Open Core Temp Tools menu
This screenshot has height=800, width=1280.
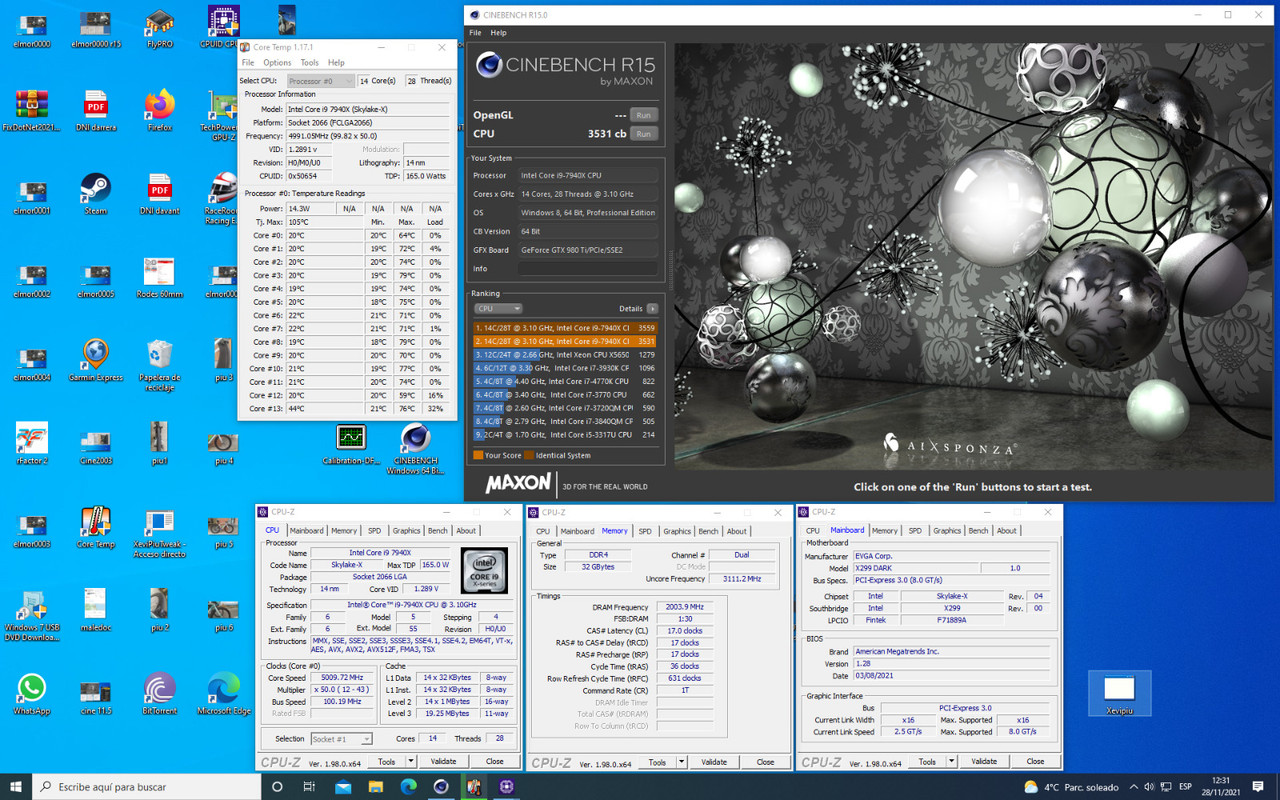(x=310, y=62)
